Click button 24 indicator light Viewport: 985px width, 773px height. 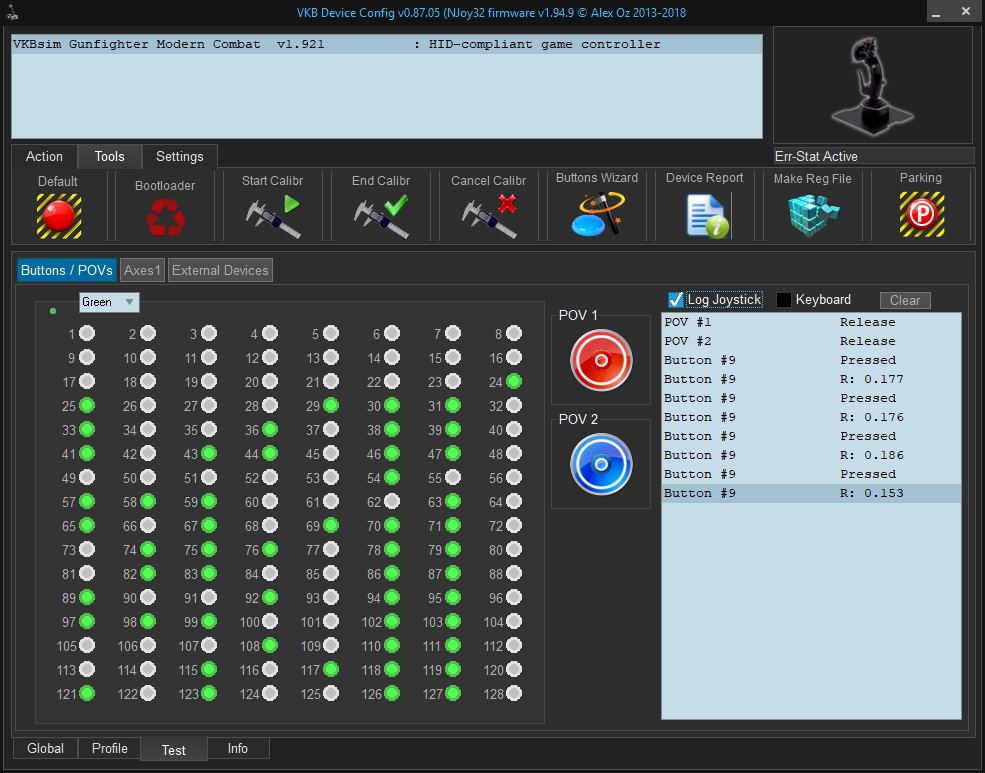pos(514,381)
